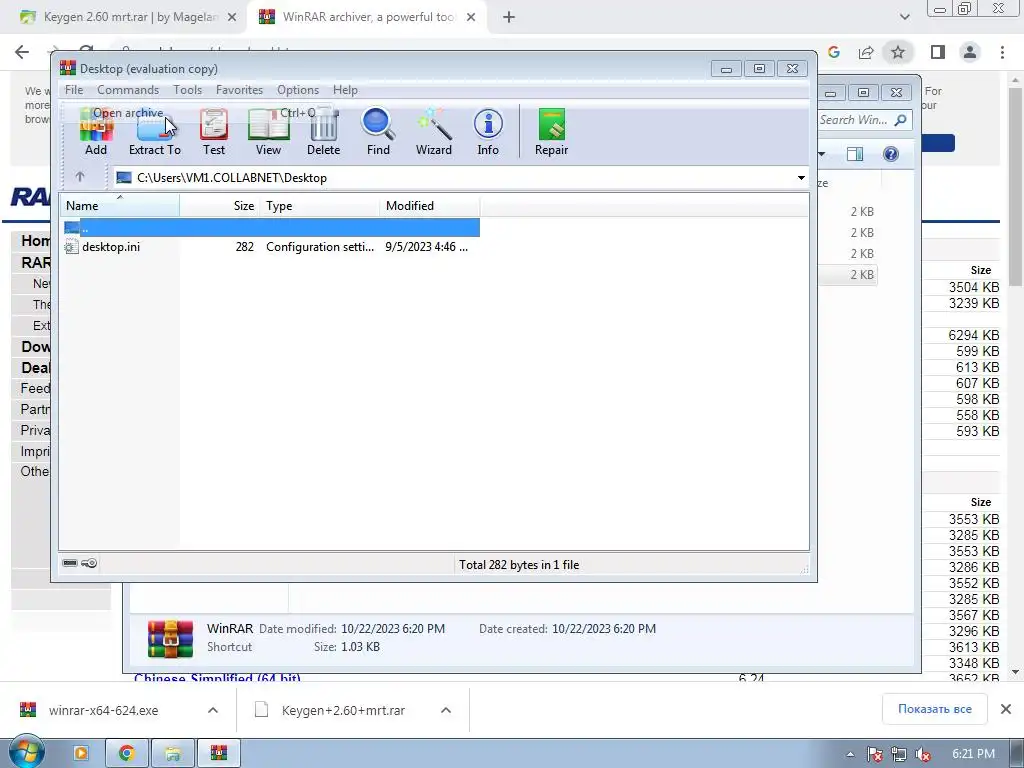This screenshot has width=1024, height=768.
Task: Launch the Wizard wand tool
Action: pos(434,131)
